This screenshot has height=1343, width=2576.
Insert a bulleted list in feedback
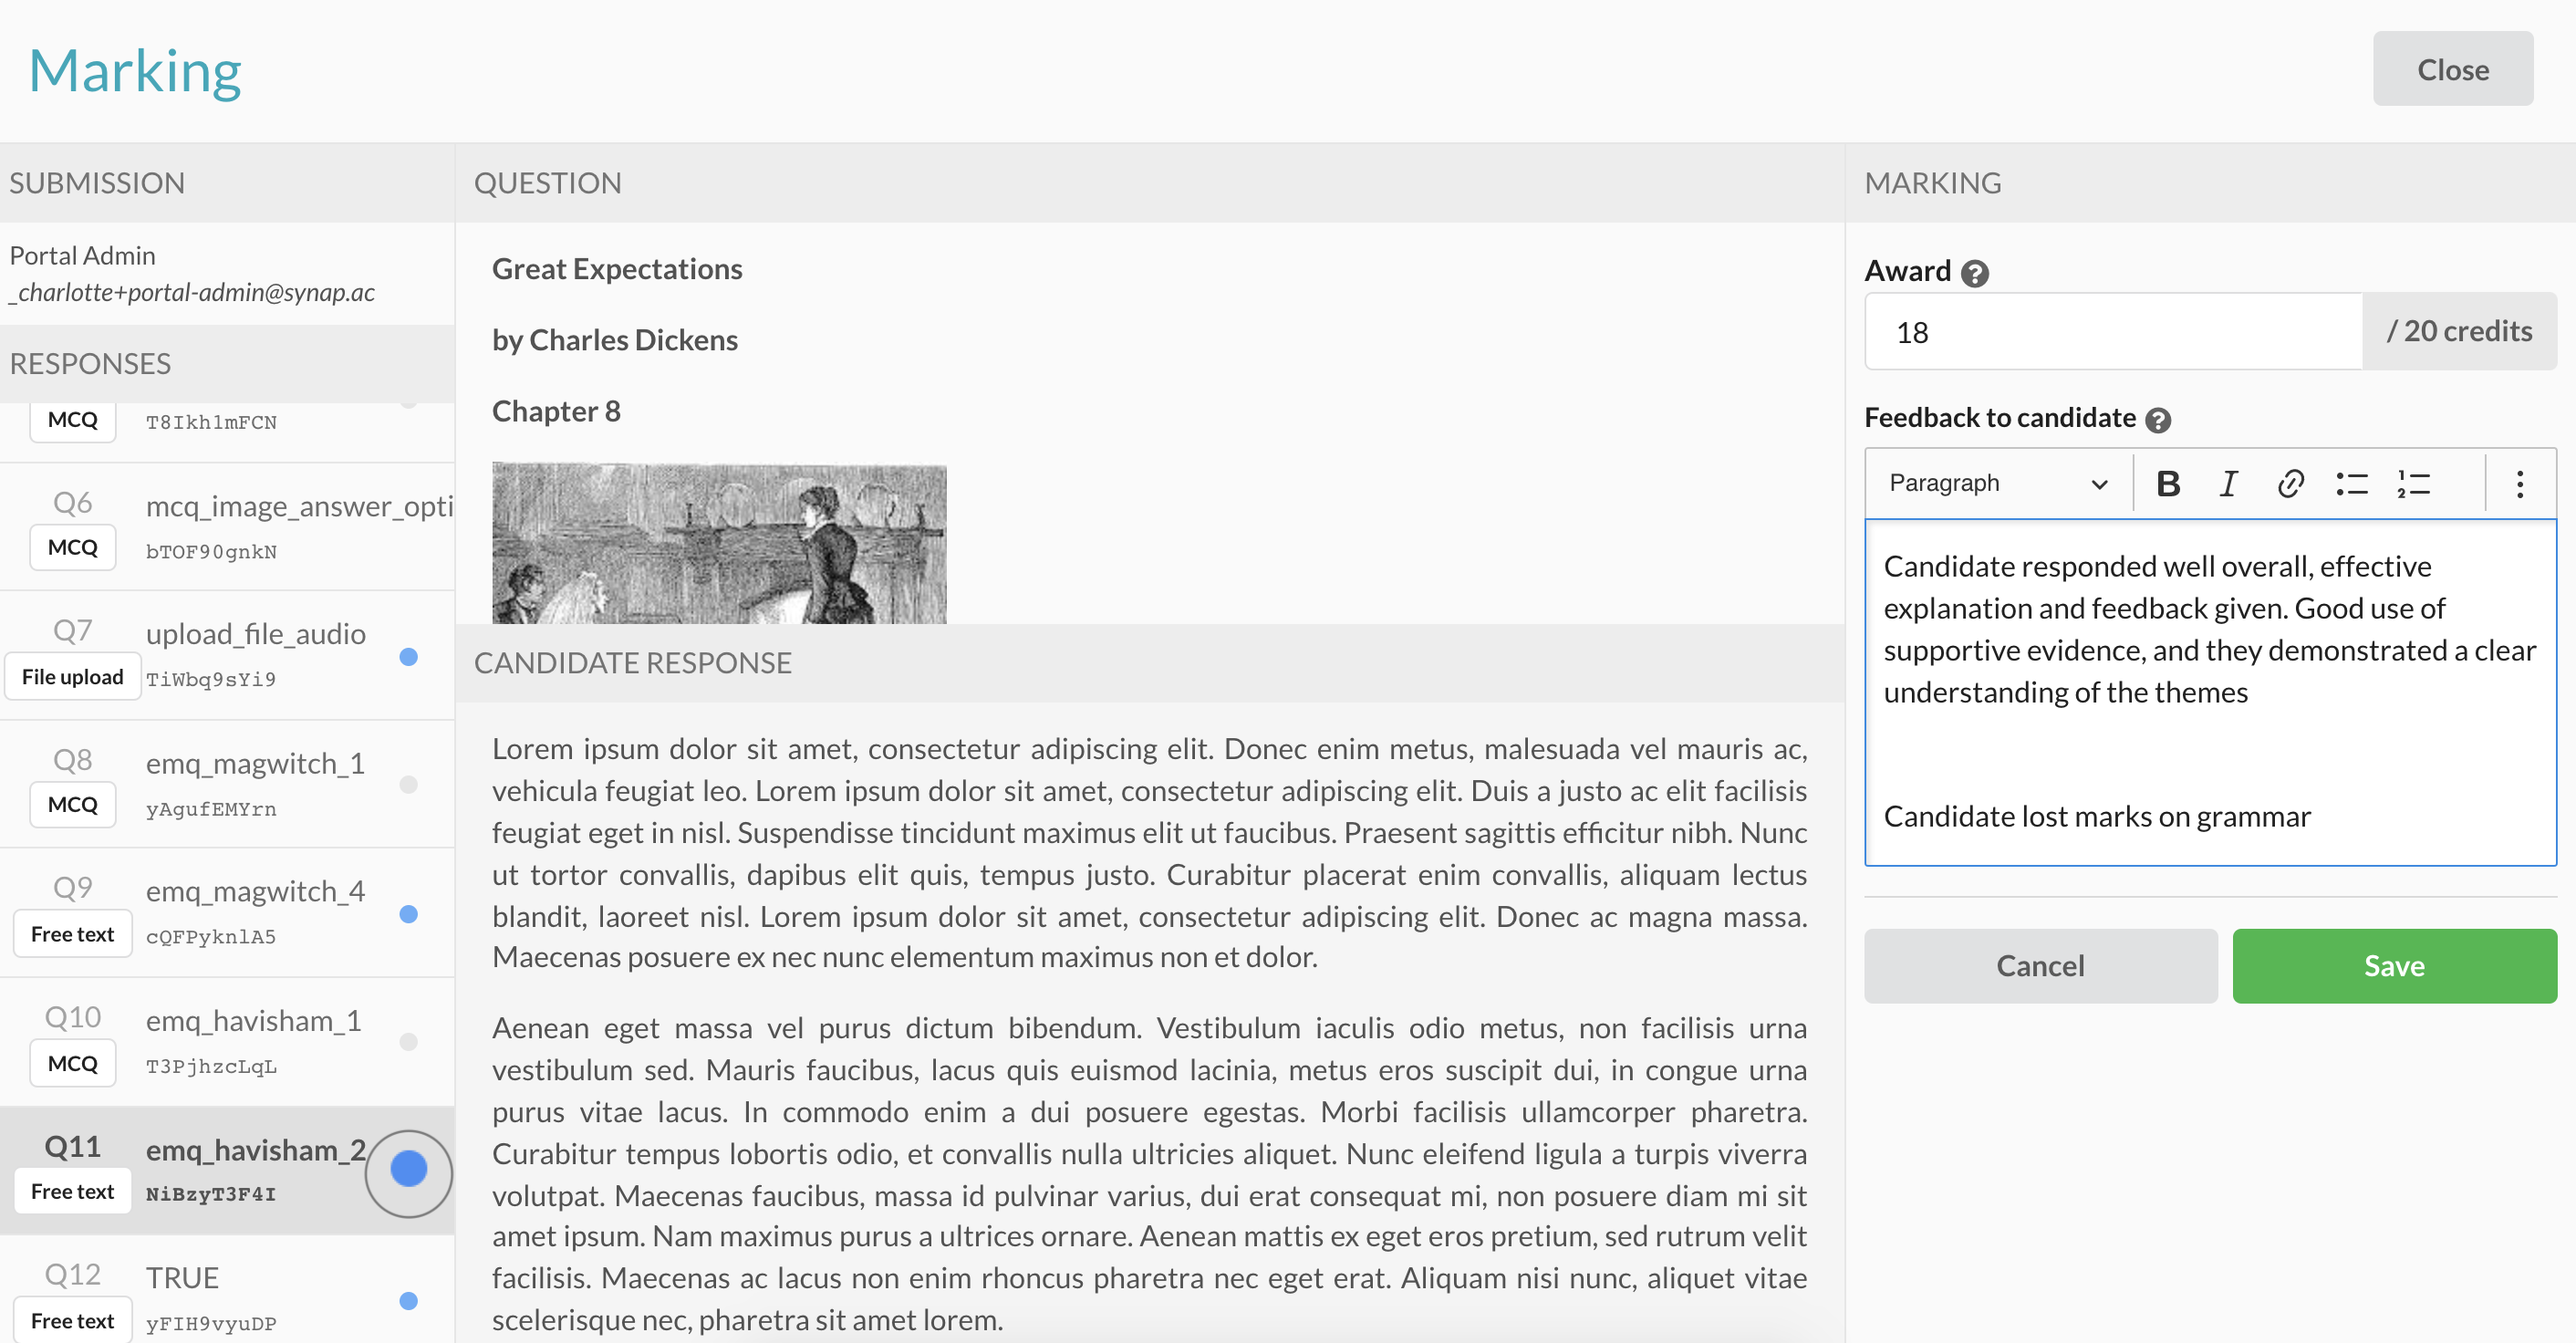pos(2352,484)
